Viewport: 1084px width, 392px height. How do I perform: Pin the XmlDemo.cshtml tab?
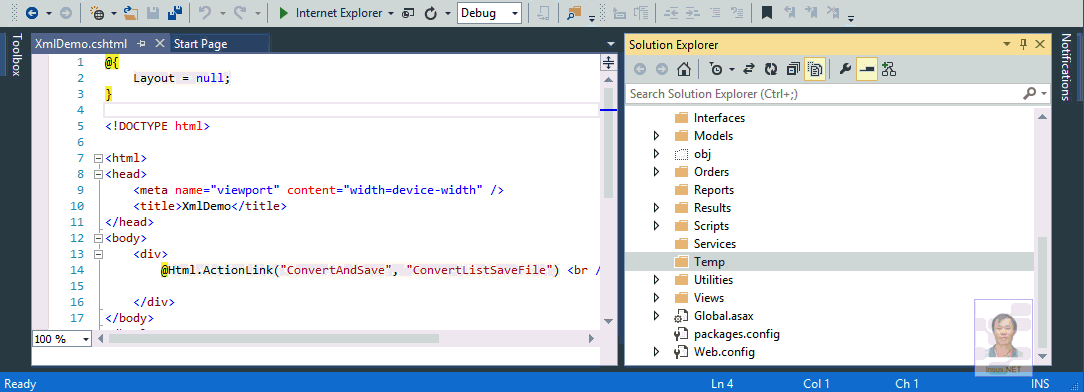pyautogui.click(x=142, y=44)
